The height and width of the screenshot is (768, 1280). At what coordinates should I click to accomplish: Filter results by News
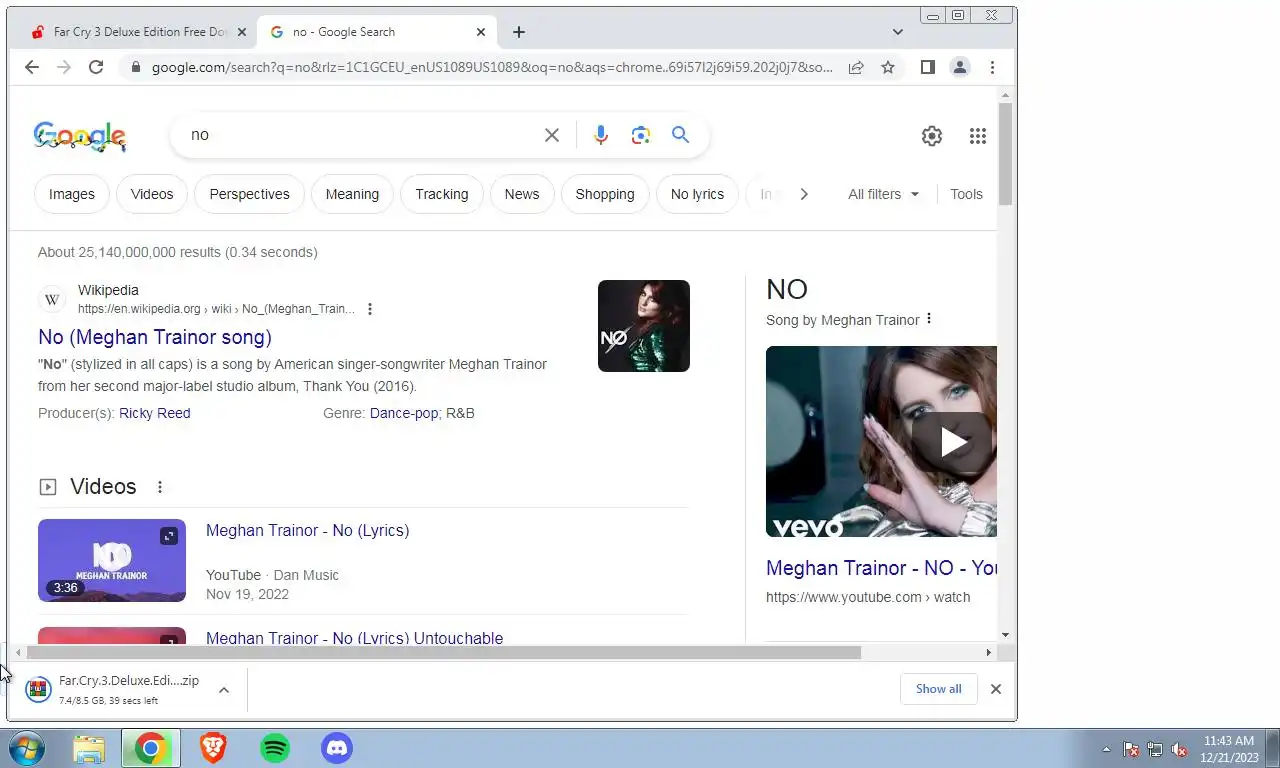pyautogui.click(x=522, y=194)
